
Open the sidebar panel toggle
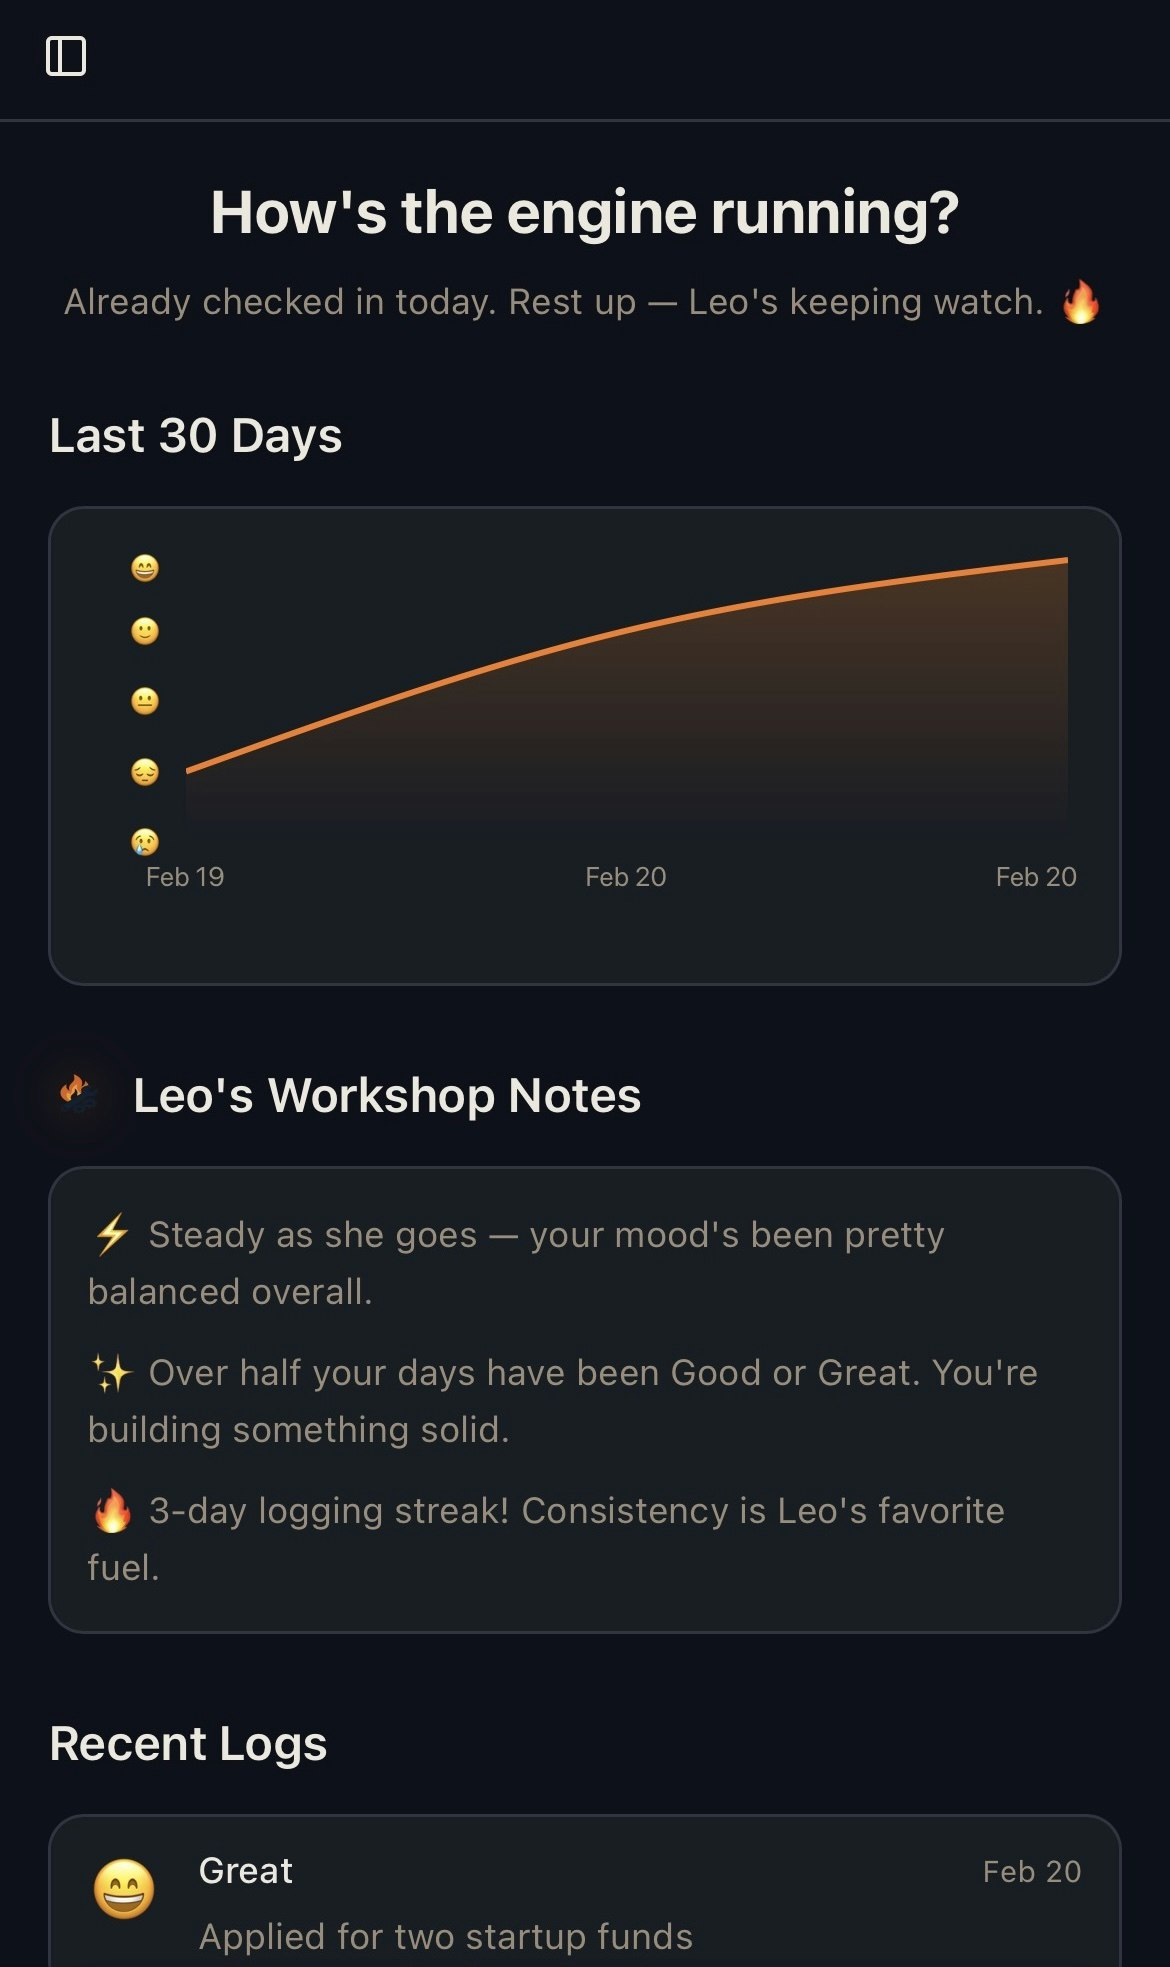(68, 57)
